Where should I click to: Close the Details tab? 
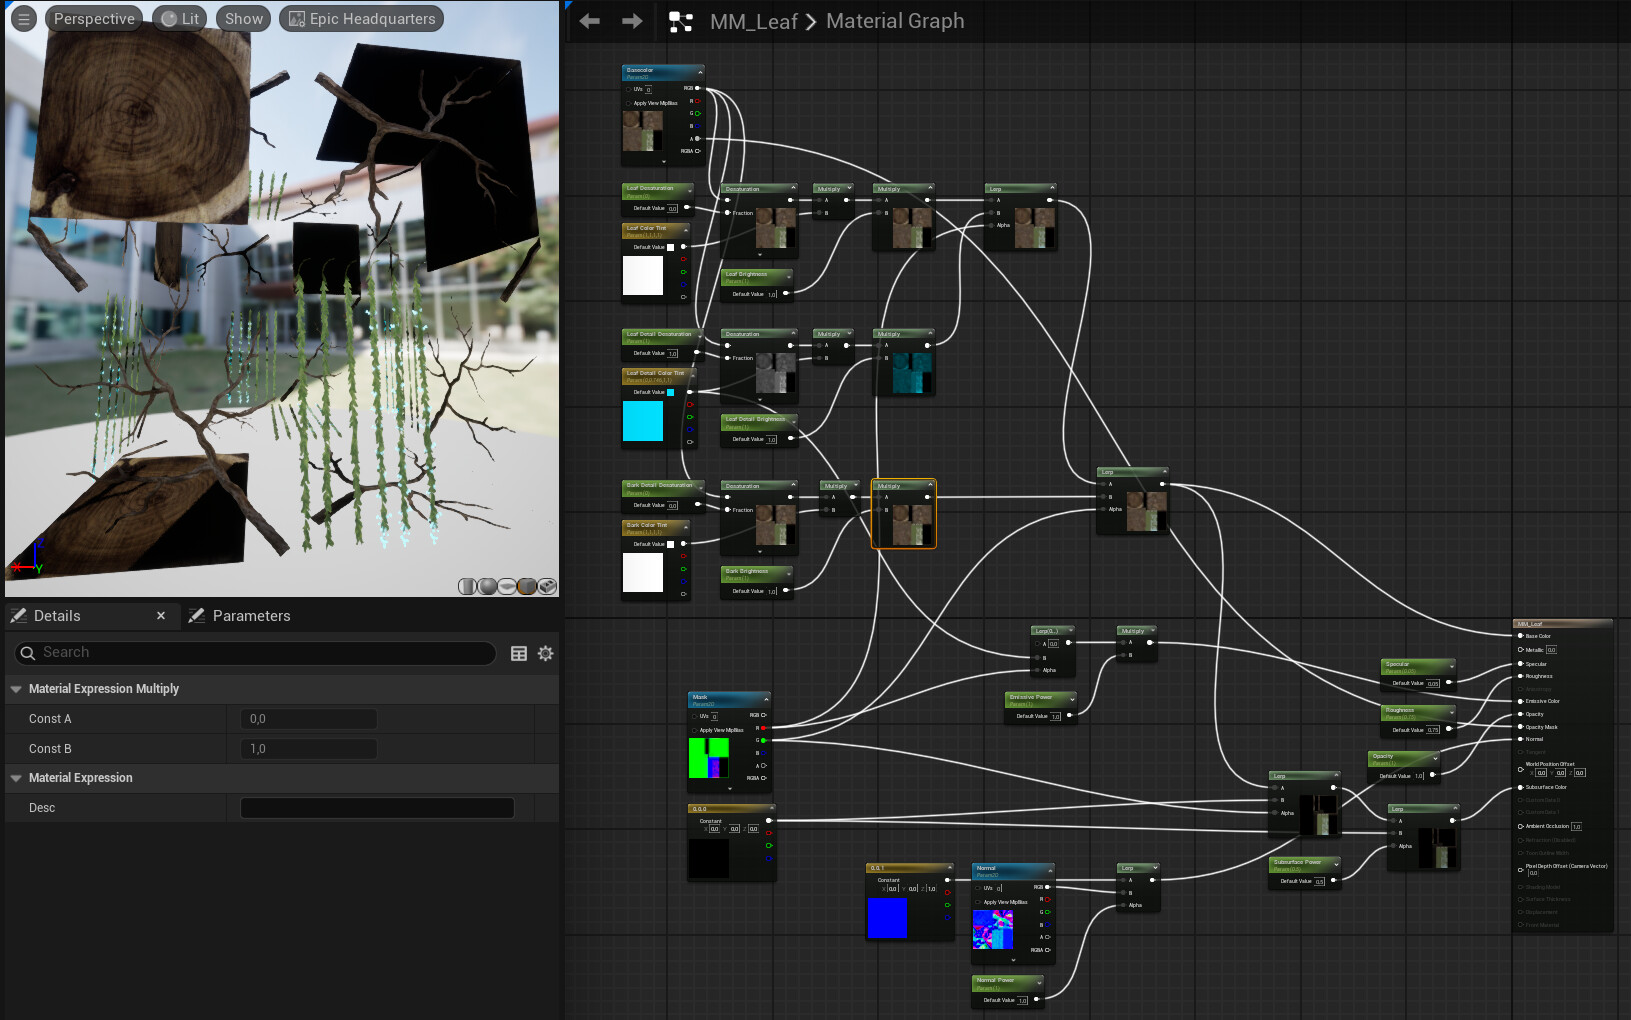[x=161, y=616]
